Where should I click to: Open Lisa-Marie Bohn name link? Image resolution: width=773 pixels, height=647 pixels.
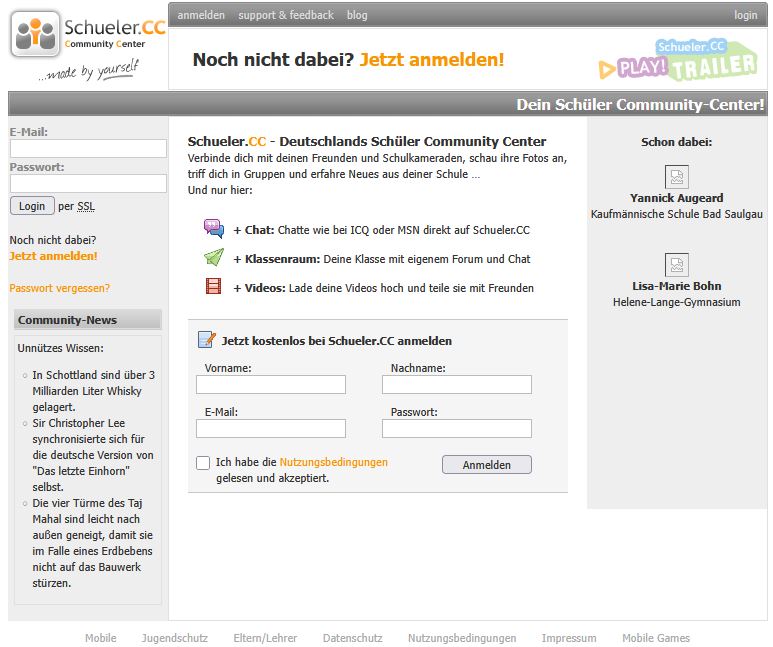click(676, 286)
